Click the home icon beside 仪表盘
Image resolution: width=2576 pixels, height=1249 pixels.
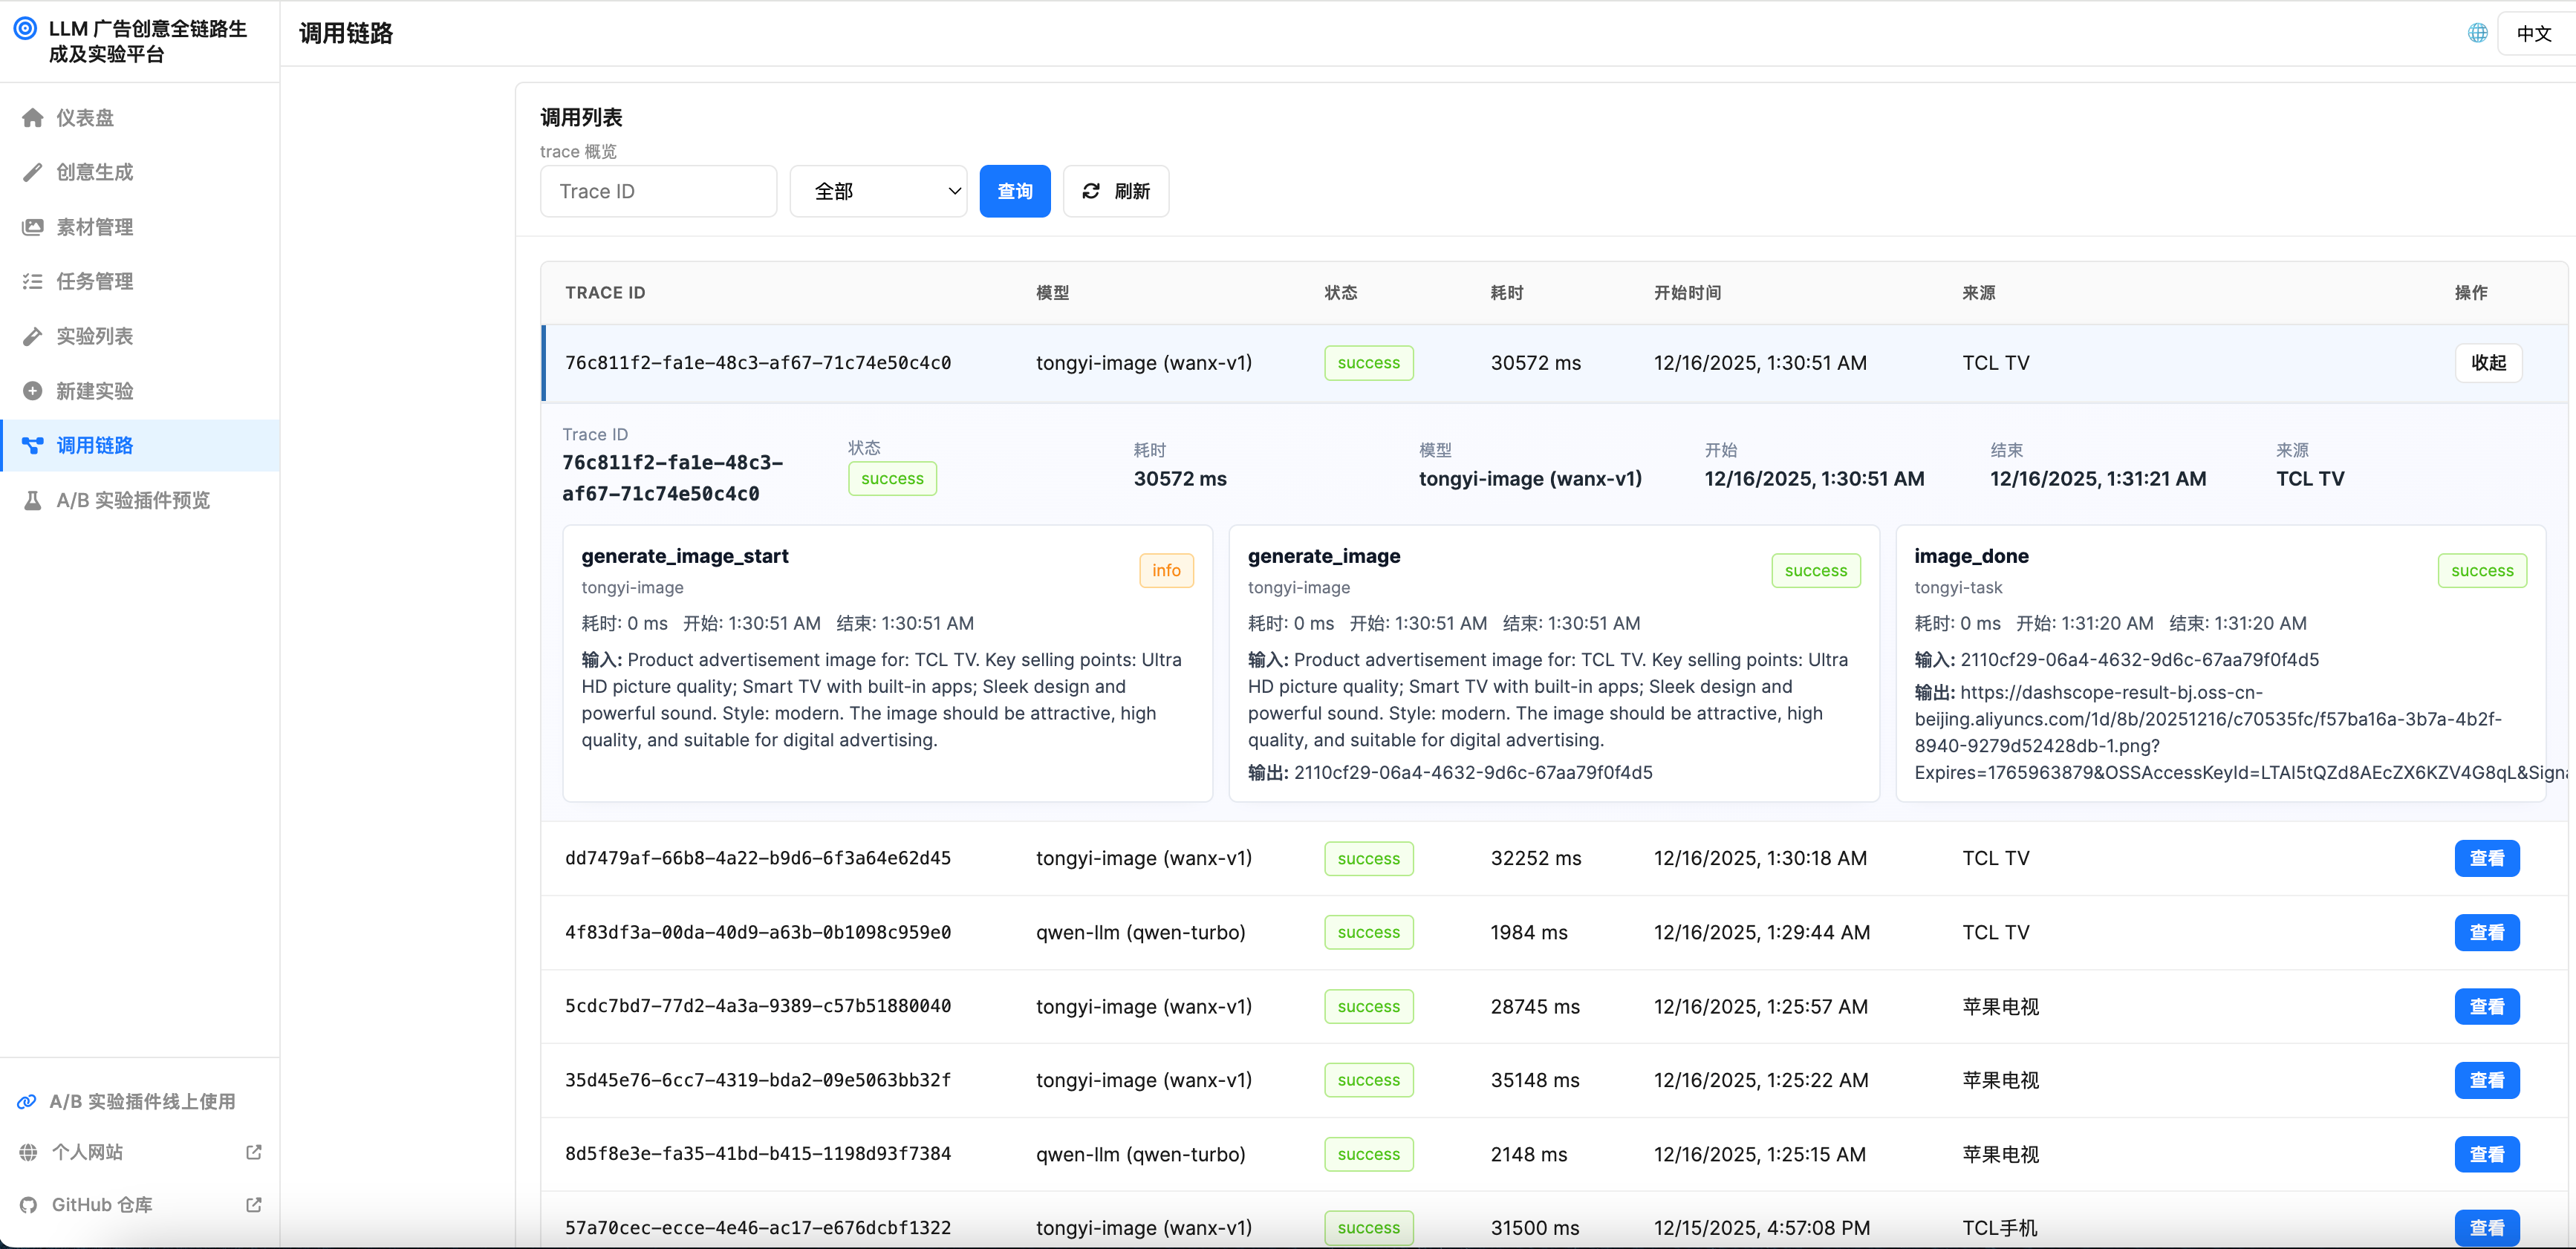[33, 118]
